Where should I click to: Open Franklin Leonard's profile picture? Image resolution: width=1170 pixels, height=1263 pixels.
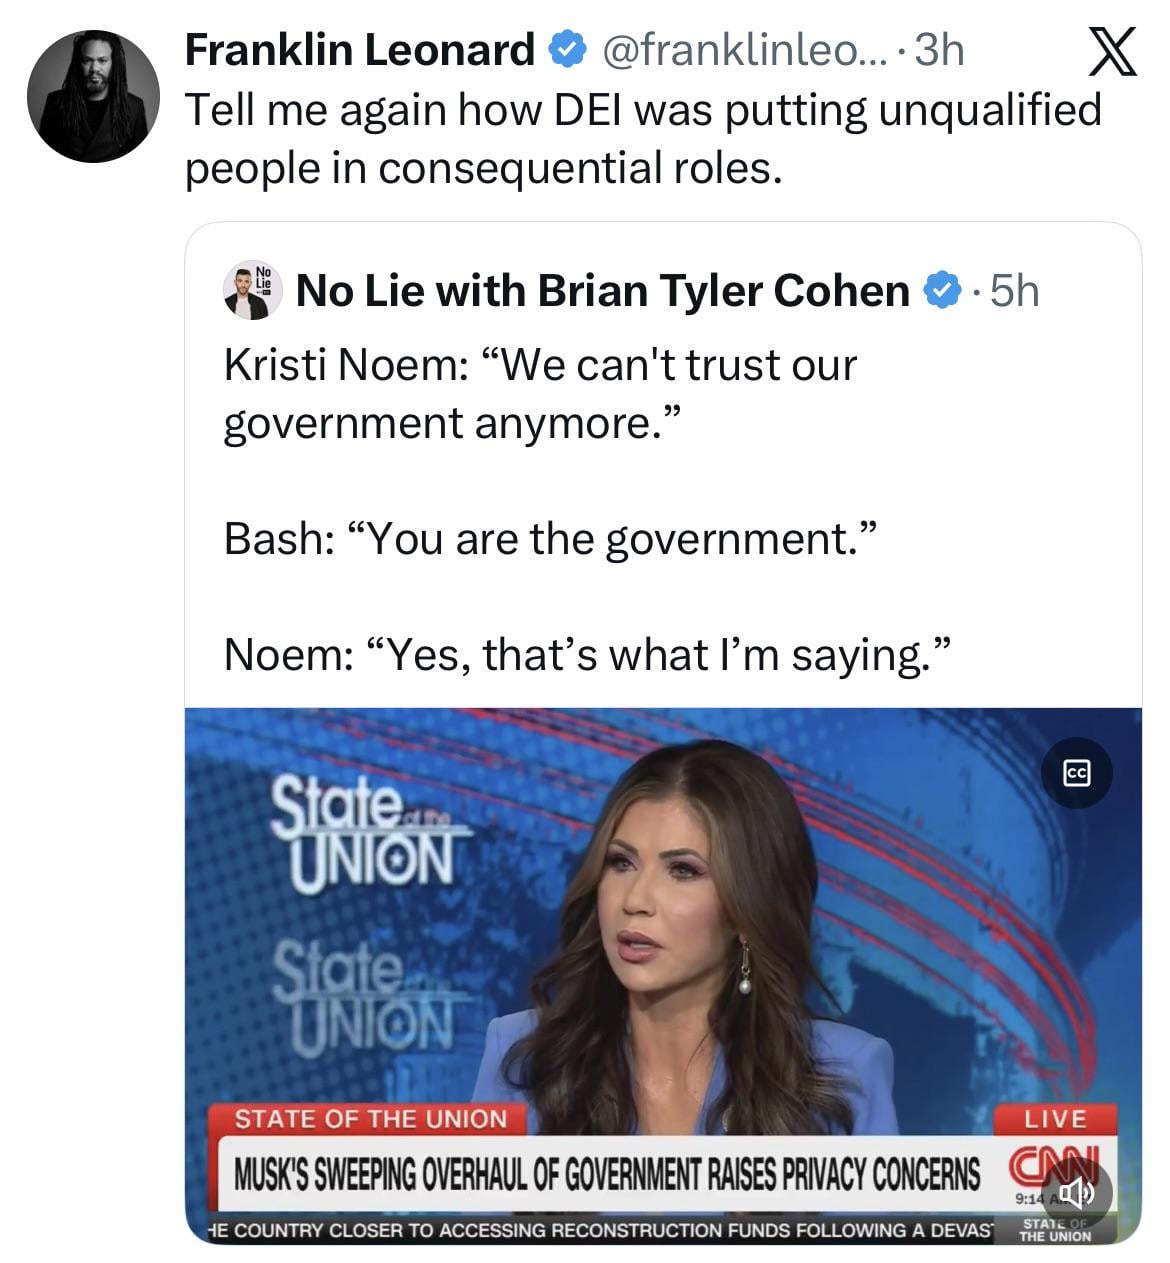(93, 96)
